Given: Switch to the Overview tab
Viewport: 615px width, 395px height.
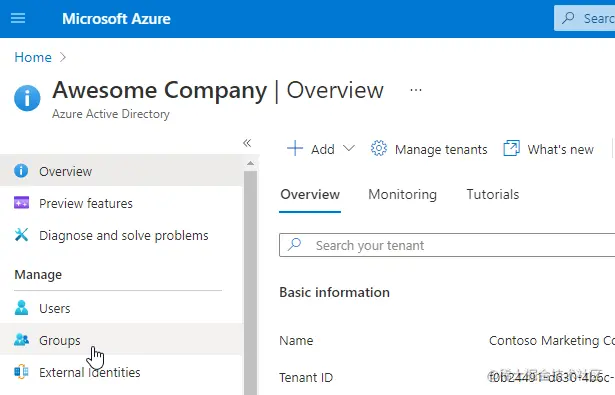Looking at the screenshot, I should (x=310, y=195).
